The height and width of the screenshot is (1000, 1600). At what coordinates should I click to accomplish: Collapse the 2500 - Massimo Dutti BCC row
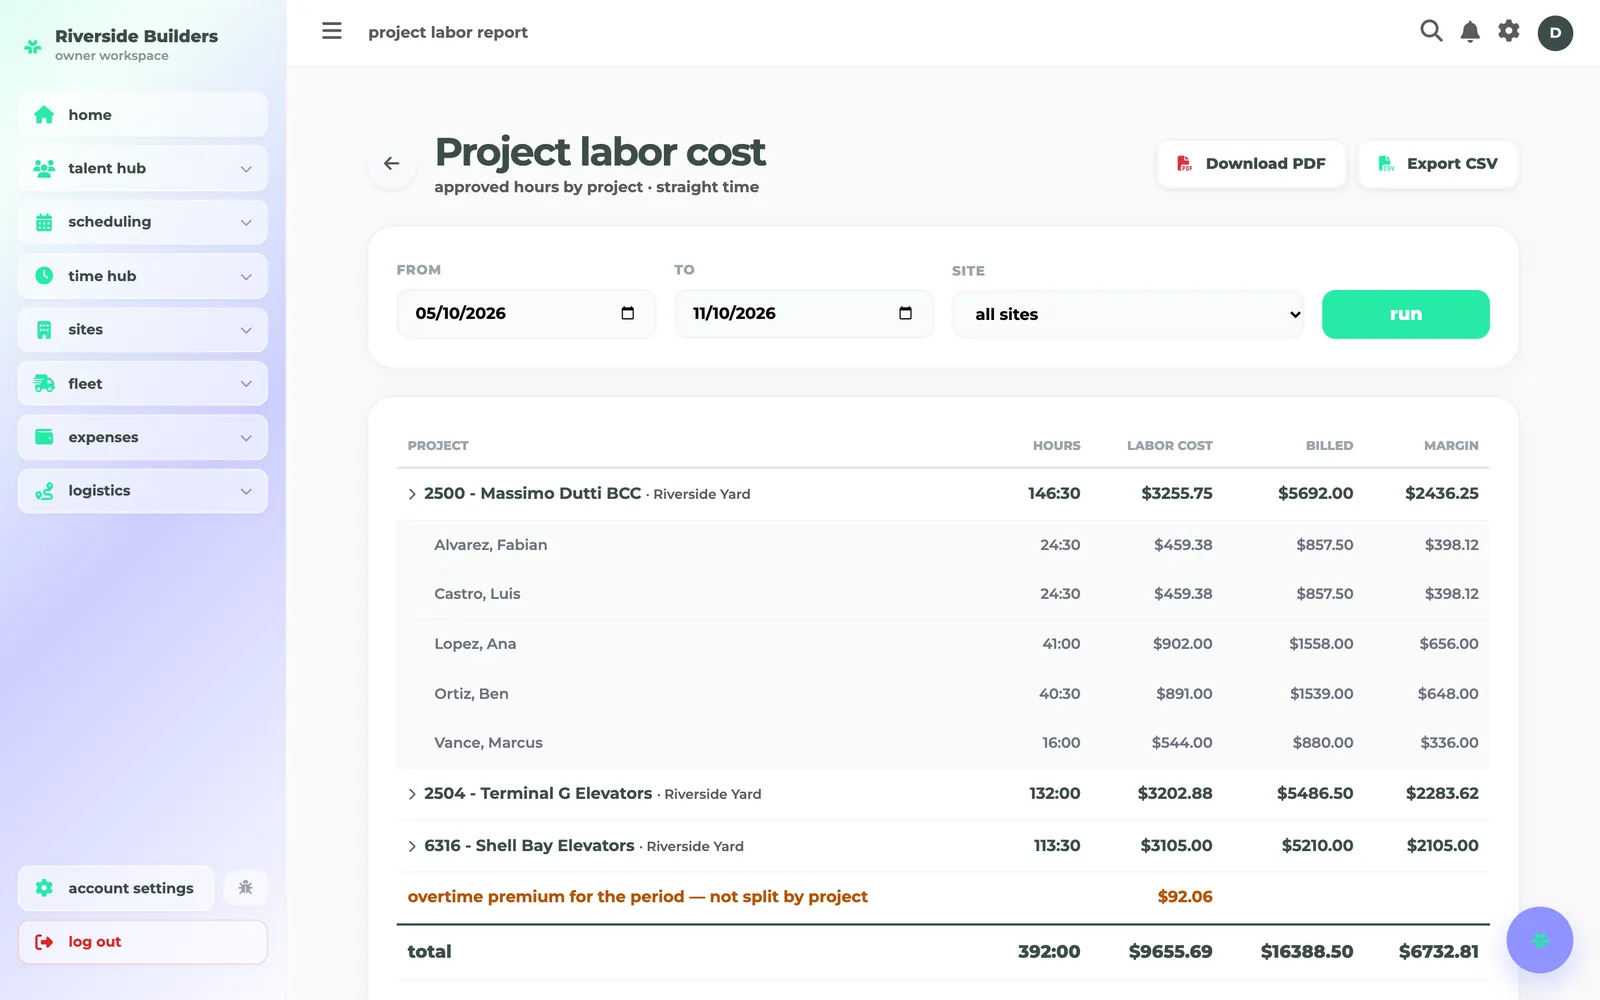[412, 494]
